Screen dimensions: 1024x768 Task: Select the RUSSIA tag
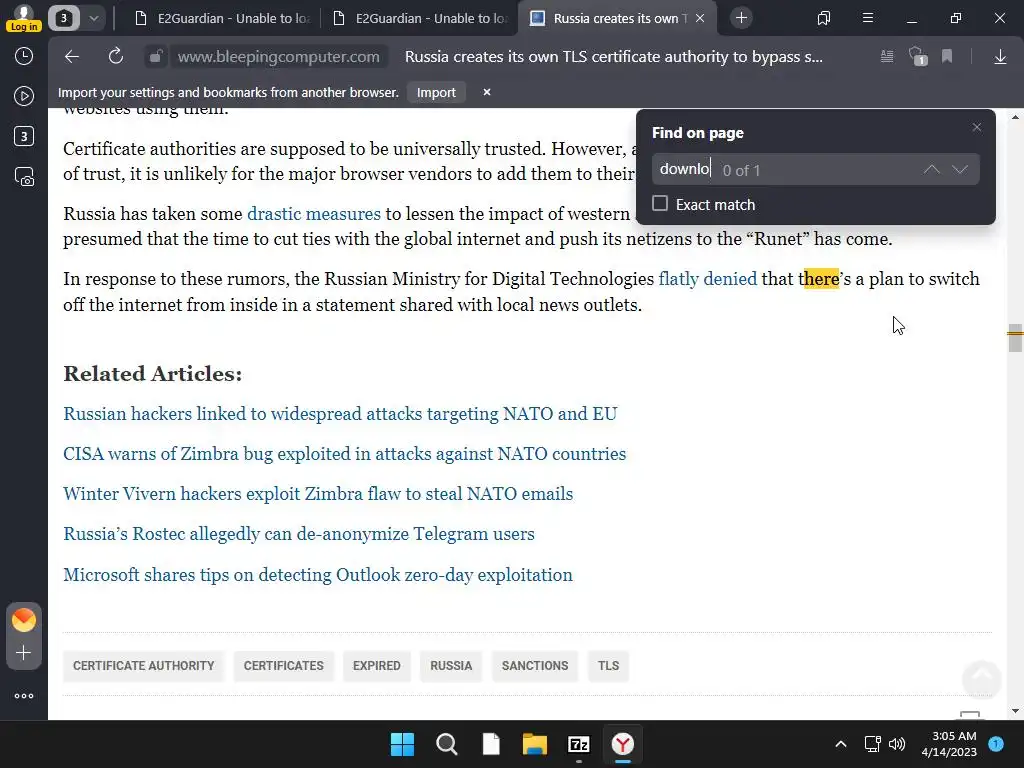pyautogui.click(x=451, y=666)
